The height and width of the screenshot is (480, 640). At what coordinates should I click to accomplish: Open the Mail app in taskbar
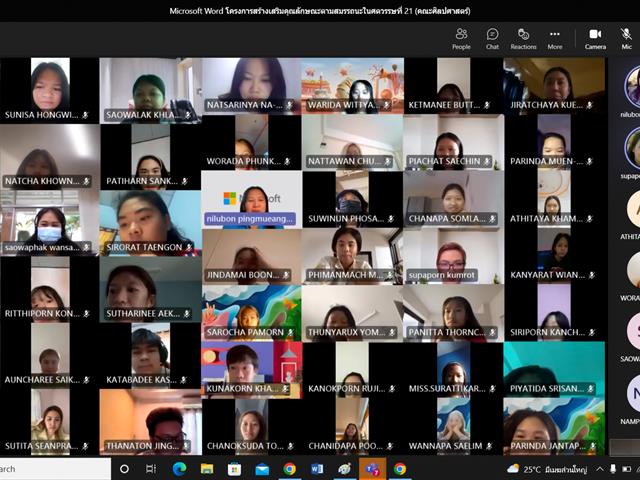point(262,469)
